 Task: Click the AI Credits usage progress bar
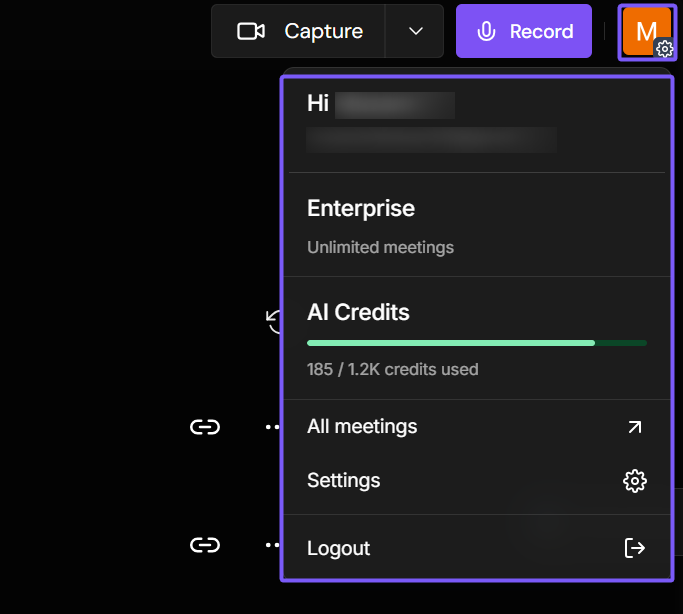(x=476, y=343)
